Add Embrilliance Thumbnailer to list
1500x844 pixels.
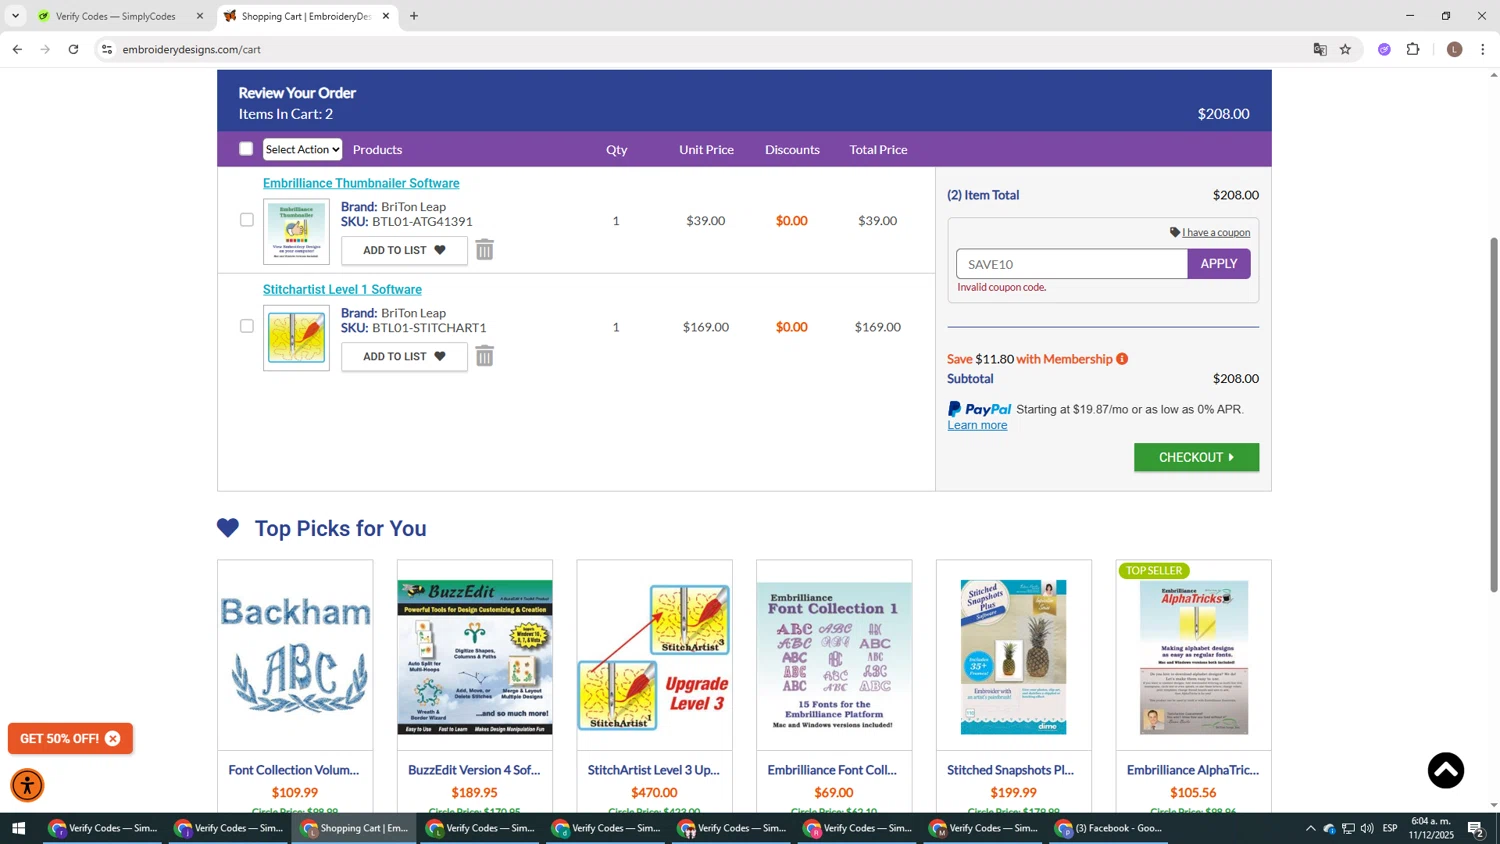point(404,250)
